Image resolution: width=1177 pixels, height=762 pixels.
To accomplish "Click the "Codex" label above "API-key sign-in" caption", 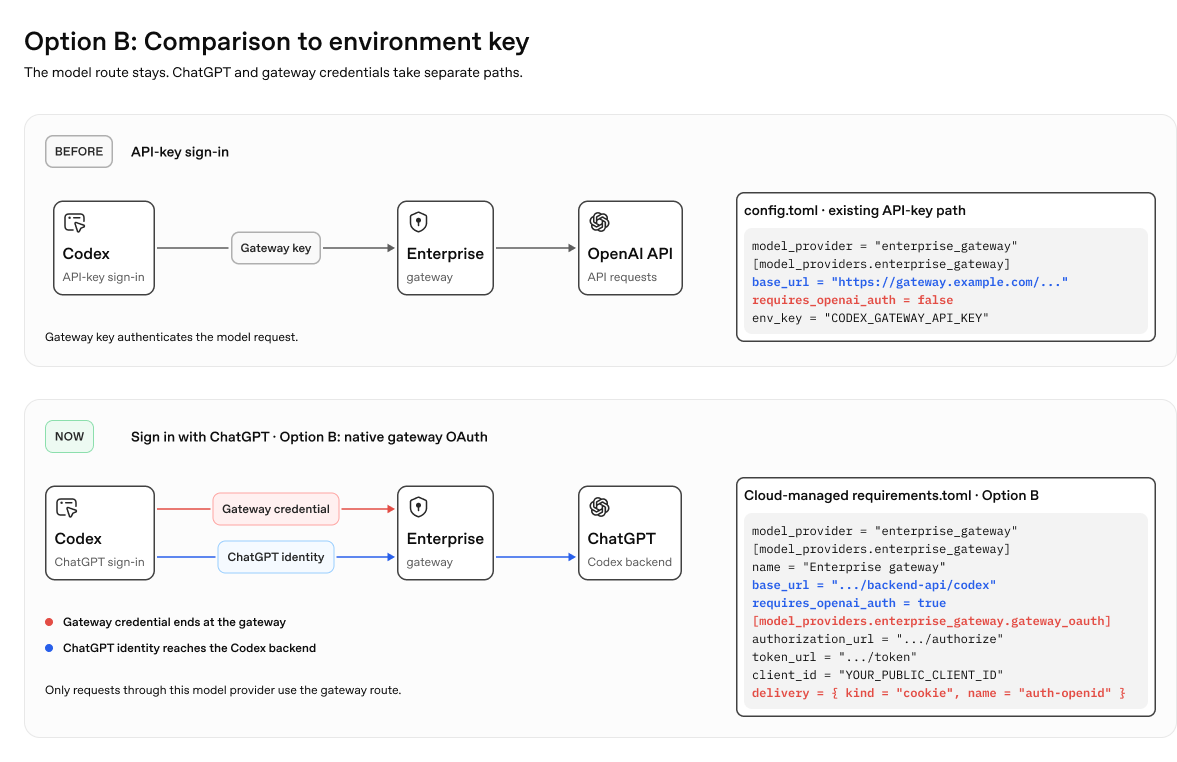I will point(86,254).
